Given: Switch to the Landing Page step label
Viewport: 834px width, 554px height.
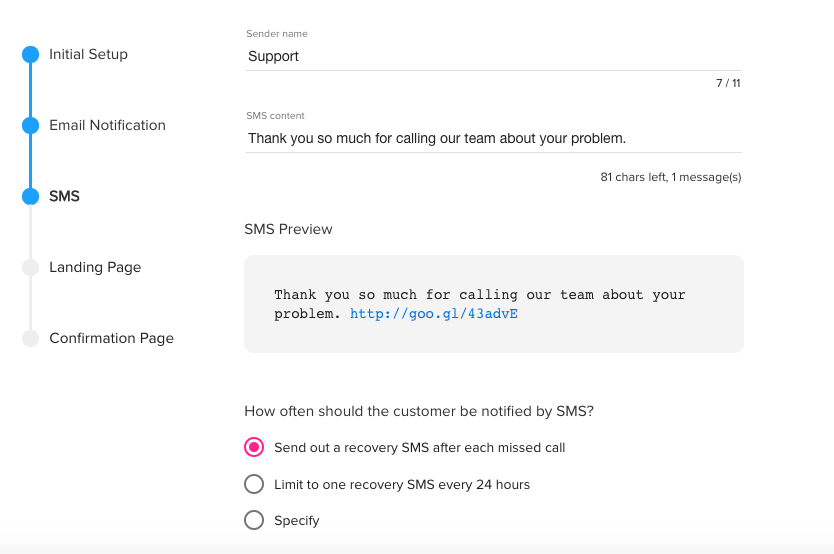Looking at the screenshot, I should (95, 267).
